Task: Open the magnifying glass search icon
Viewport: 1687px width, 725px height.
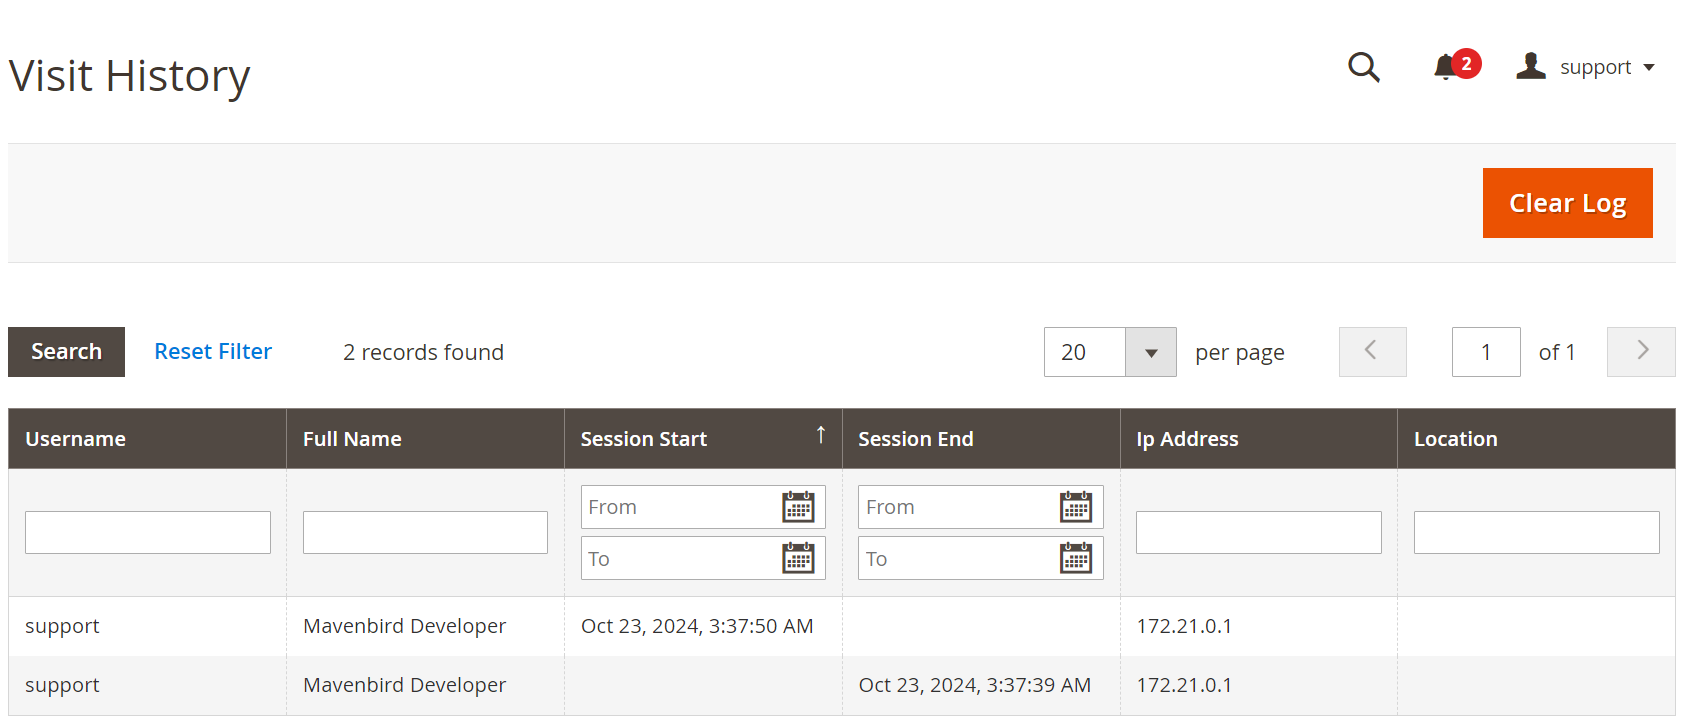Action: click(x=1363, y=67)
